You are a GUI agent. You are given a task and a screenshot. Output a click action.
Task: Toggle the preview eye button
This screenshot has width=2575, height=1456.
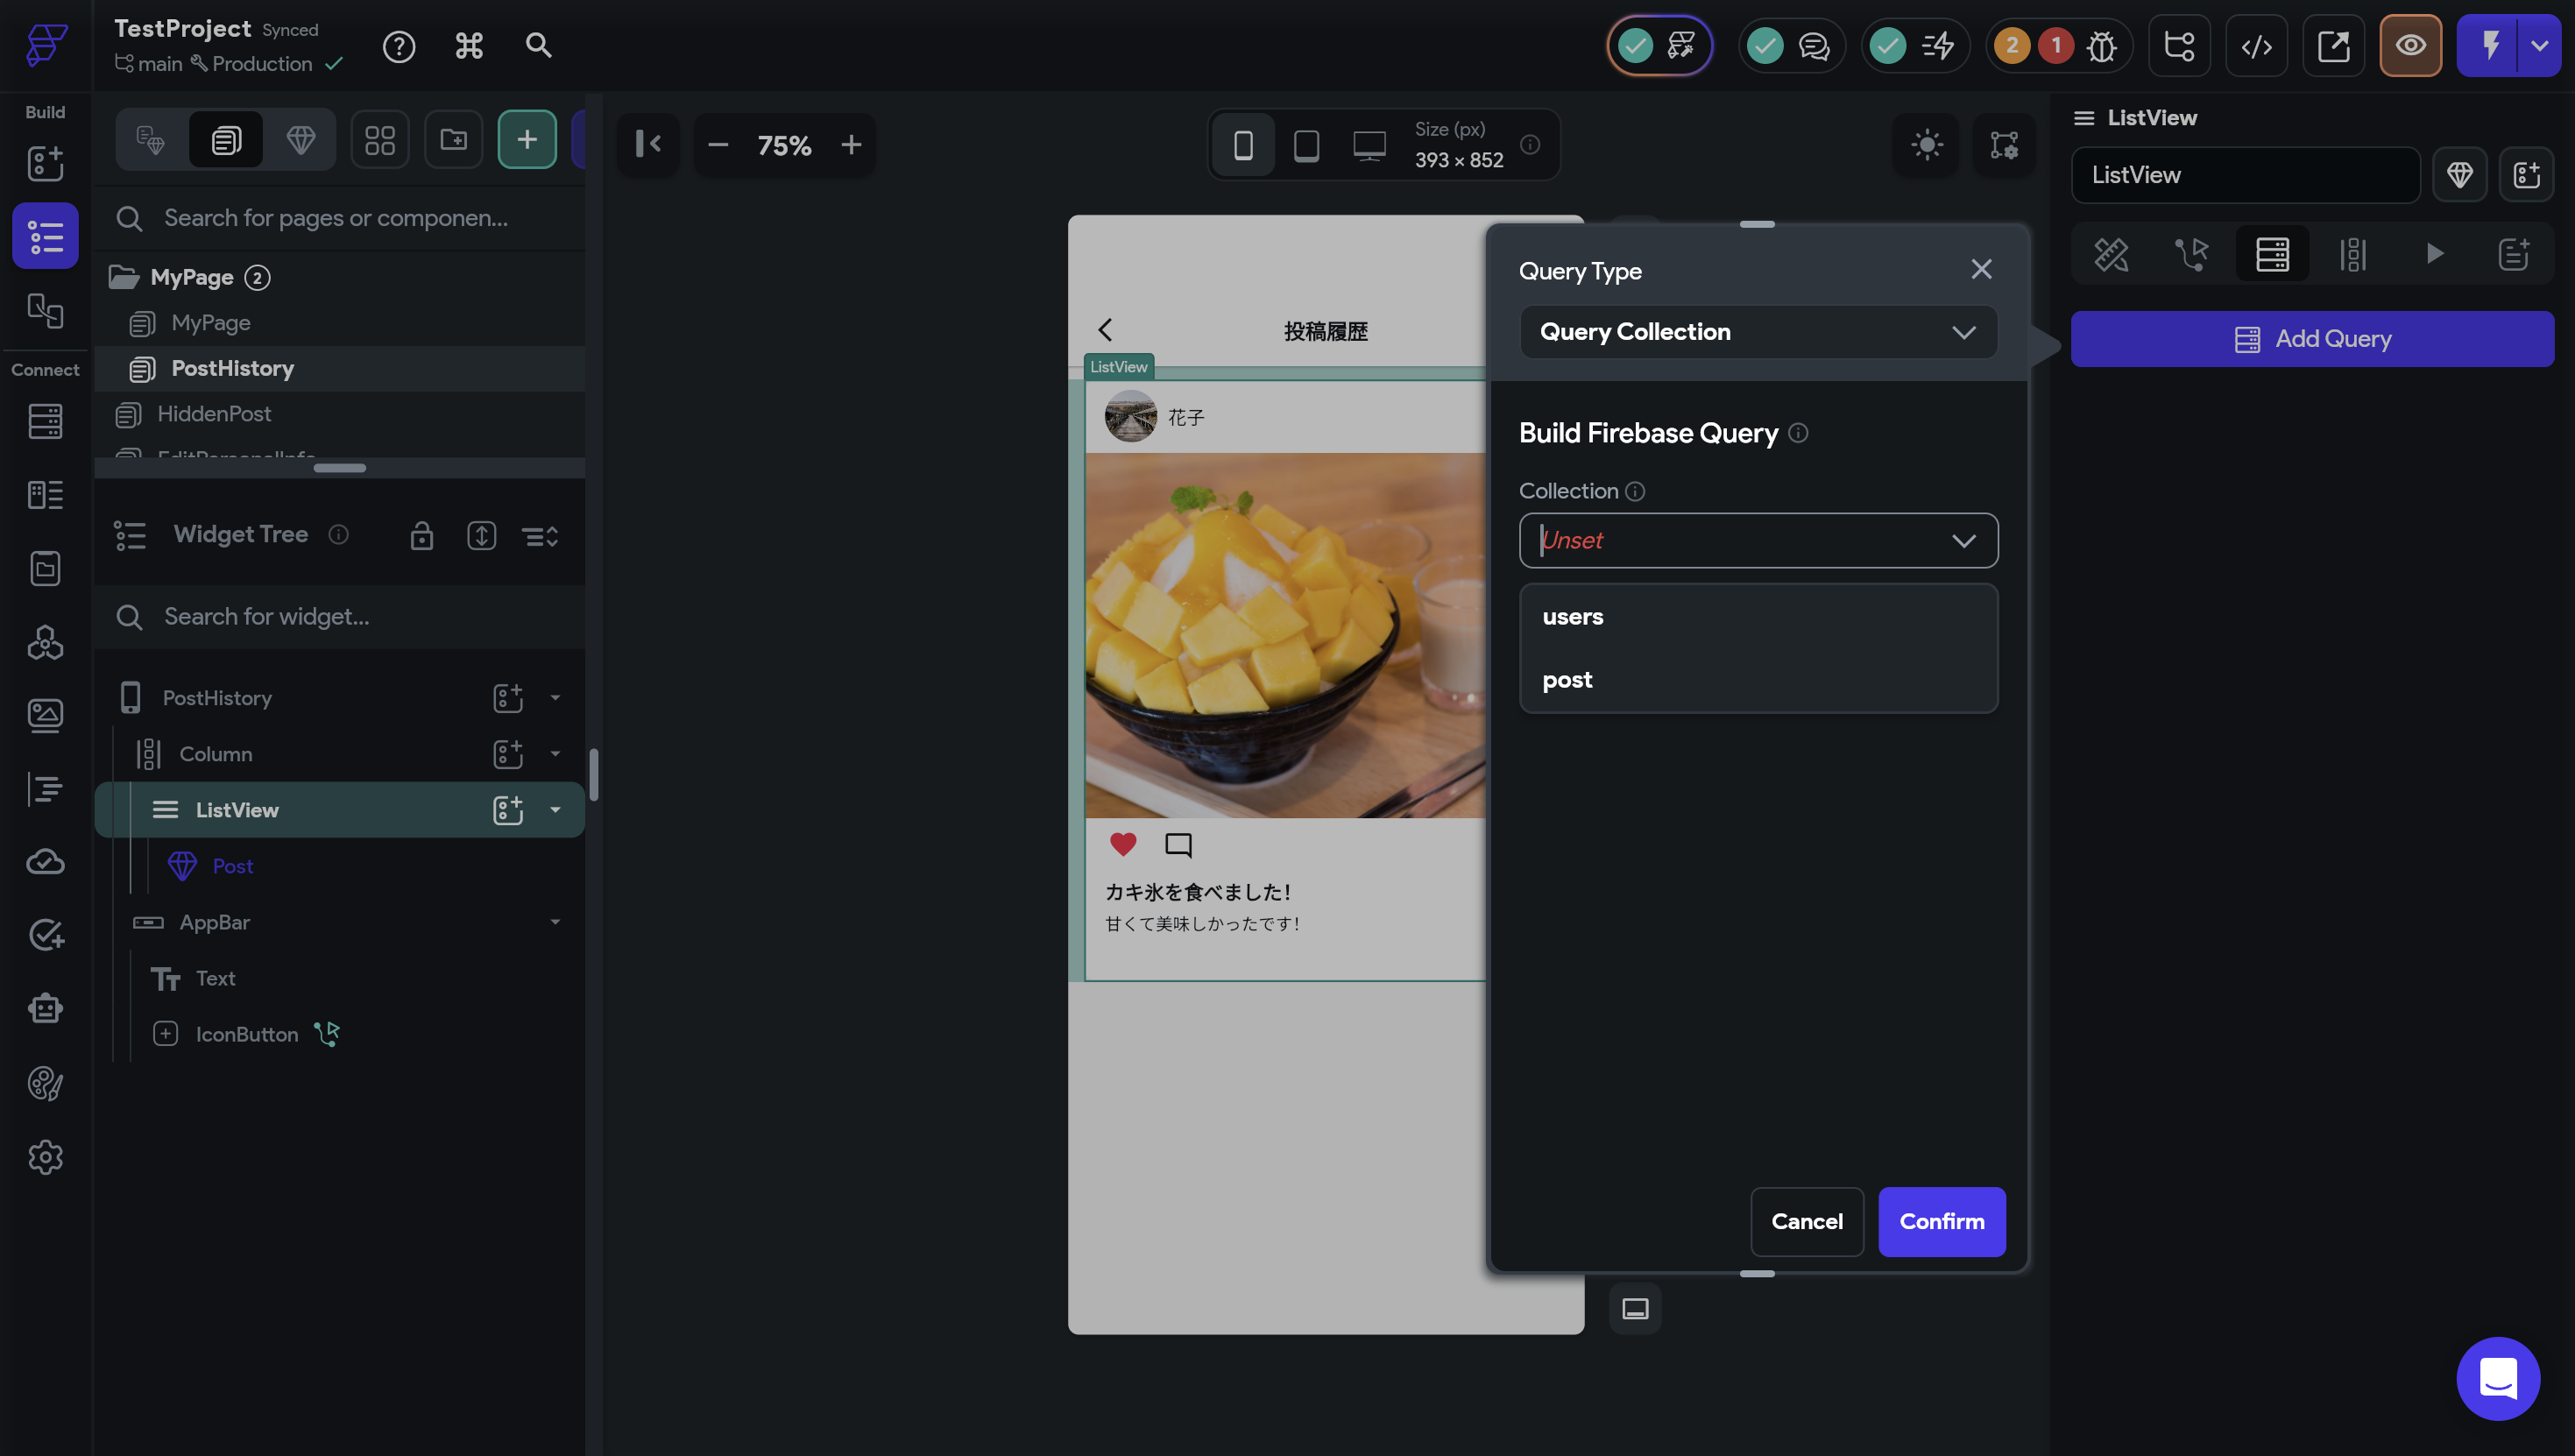(x=2410, y=46)
